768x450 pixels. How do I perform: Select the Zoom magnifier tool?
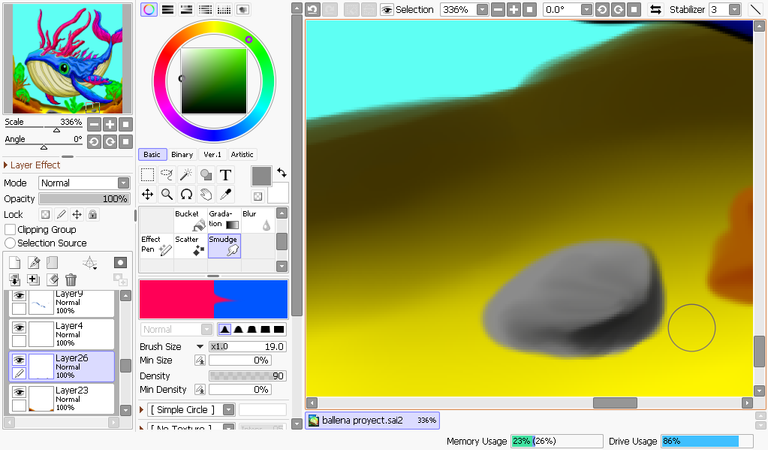click(167, 194)
